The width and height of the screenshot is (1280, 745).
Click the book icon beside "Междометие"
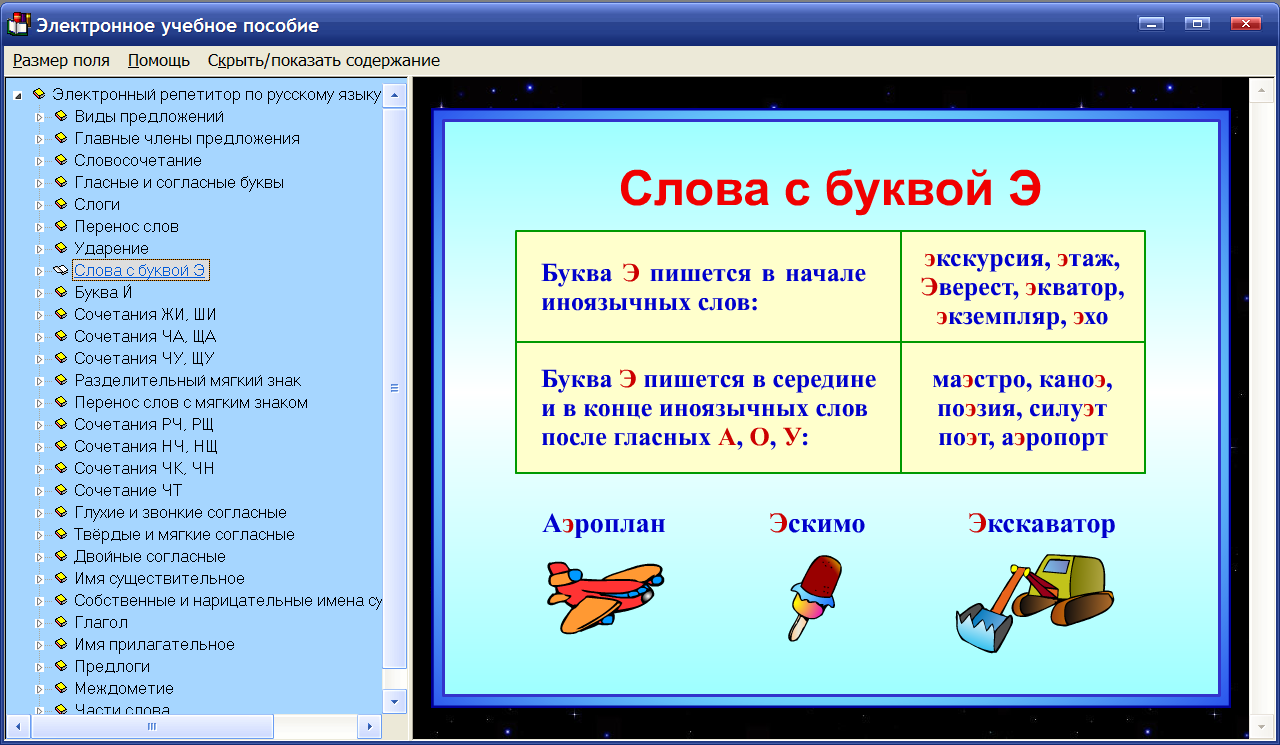(59, 688)
